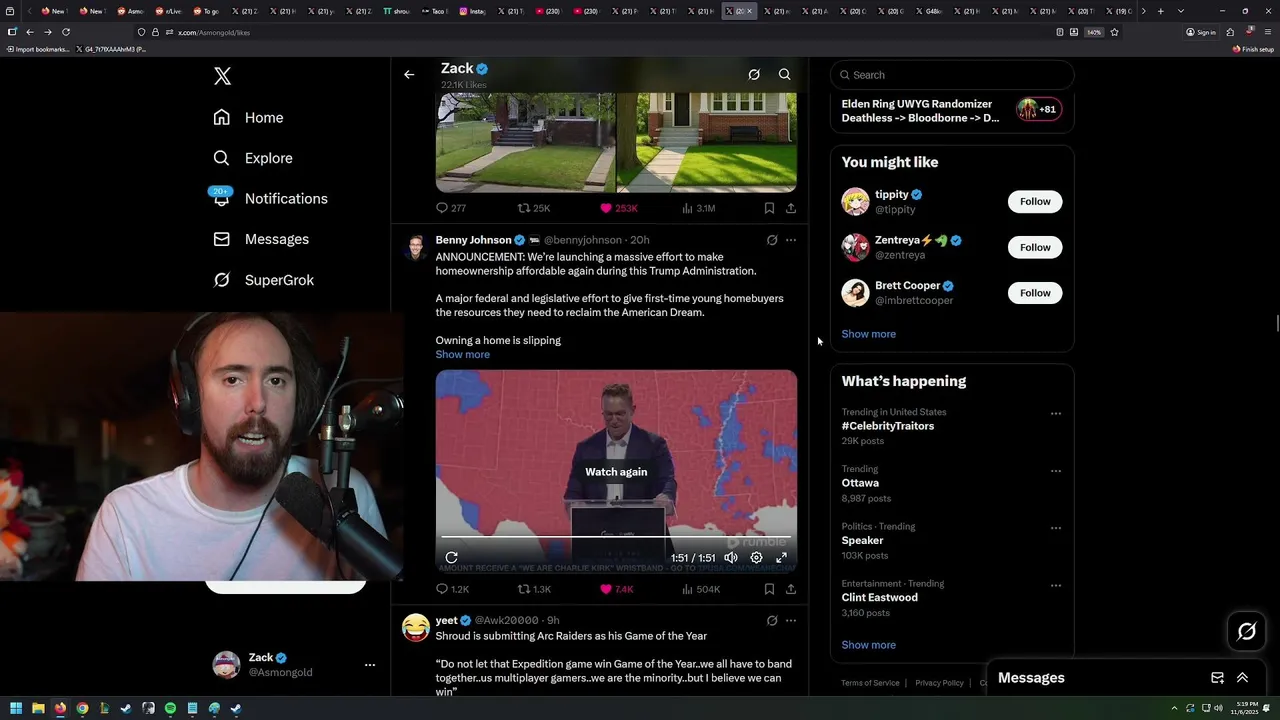This screenshot has width=1280, height=720.
Task: Reload the page in browser toolbar
Action: tap(66, 32)
